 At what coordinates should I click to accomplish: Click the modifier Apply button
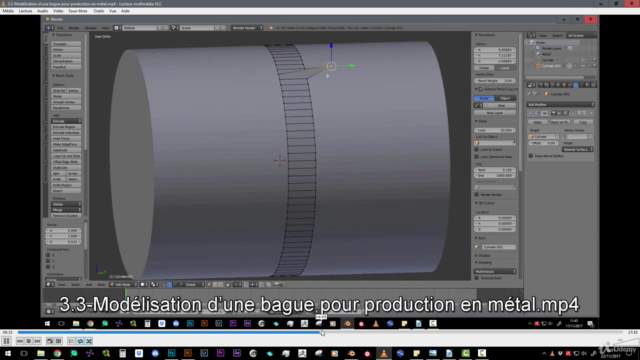tap(538, 122)
